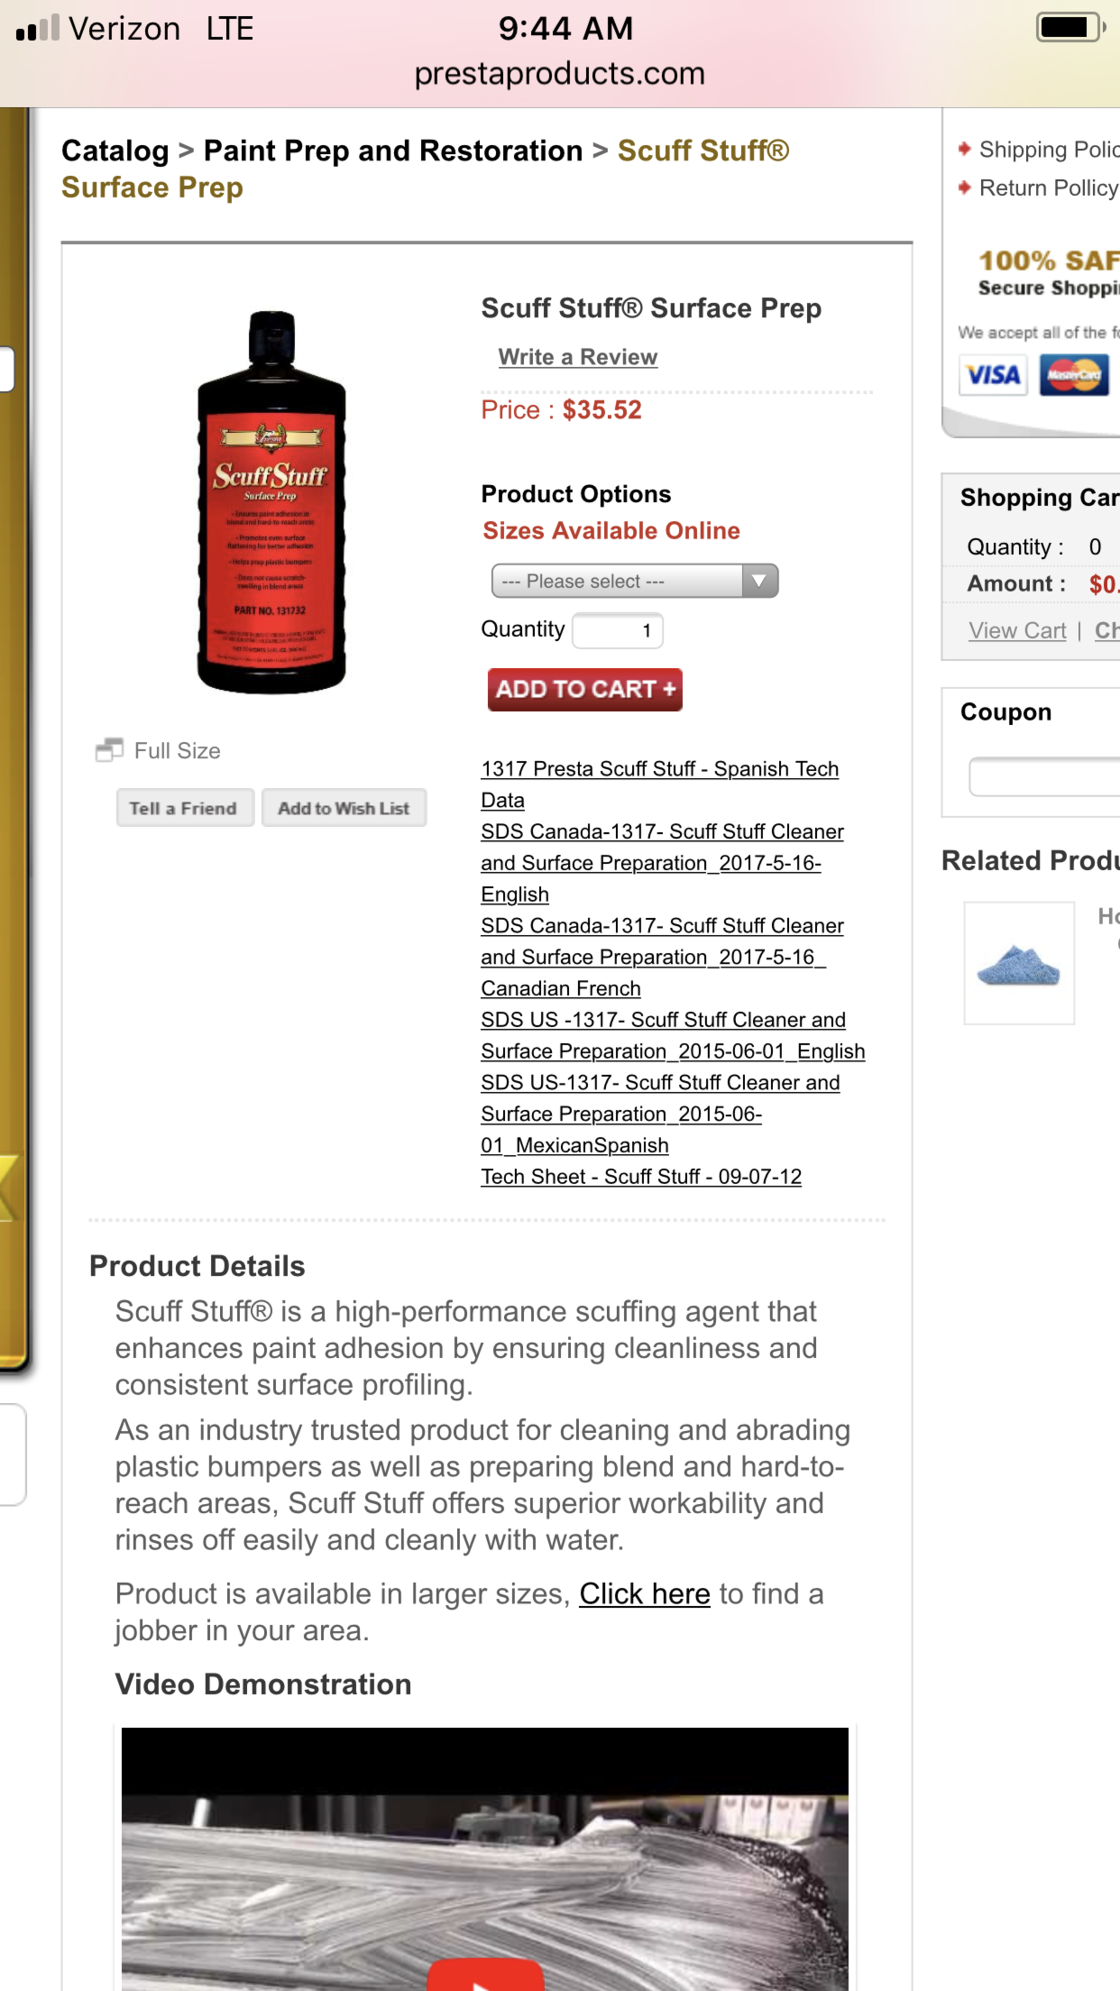1120x1991 pixels.
Task: Open the blue microfiber related product thumbnail
Action: [1019, 963]
